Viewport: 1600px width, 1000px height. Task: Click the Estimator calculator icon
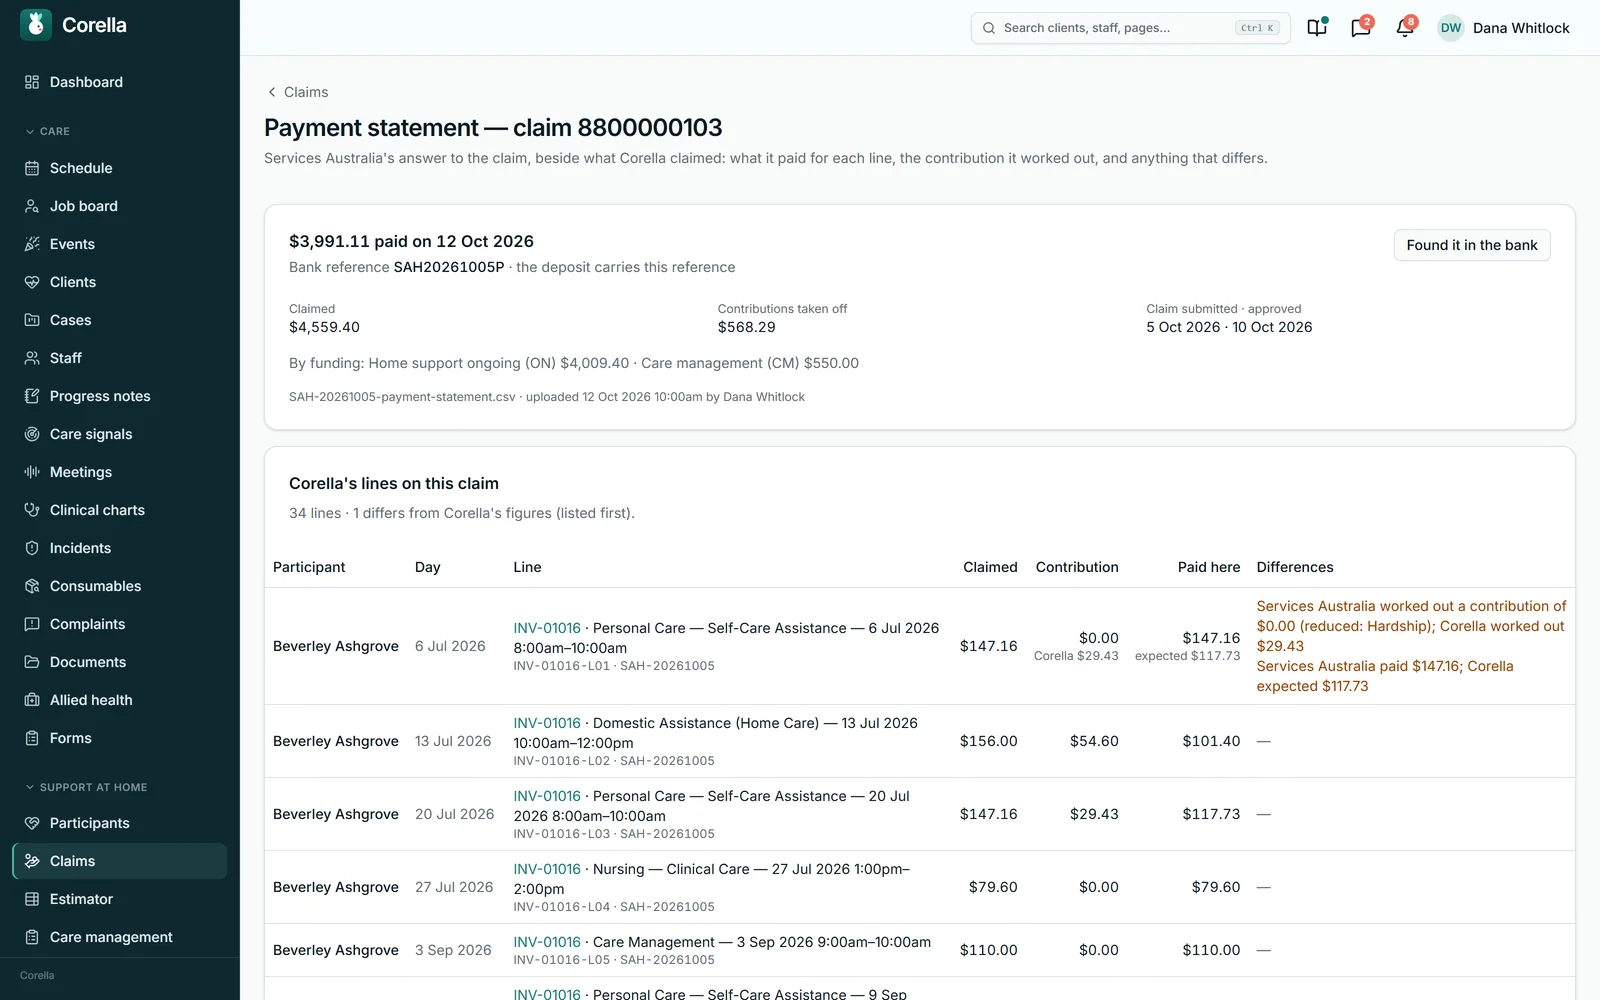click(32, 899)
